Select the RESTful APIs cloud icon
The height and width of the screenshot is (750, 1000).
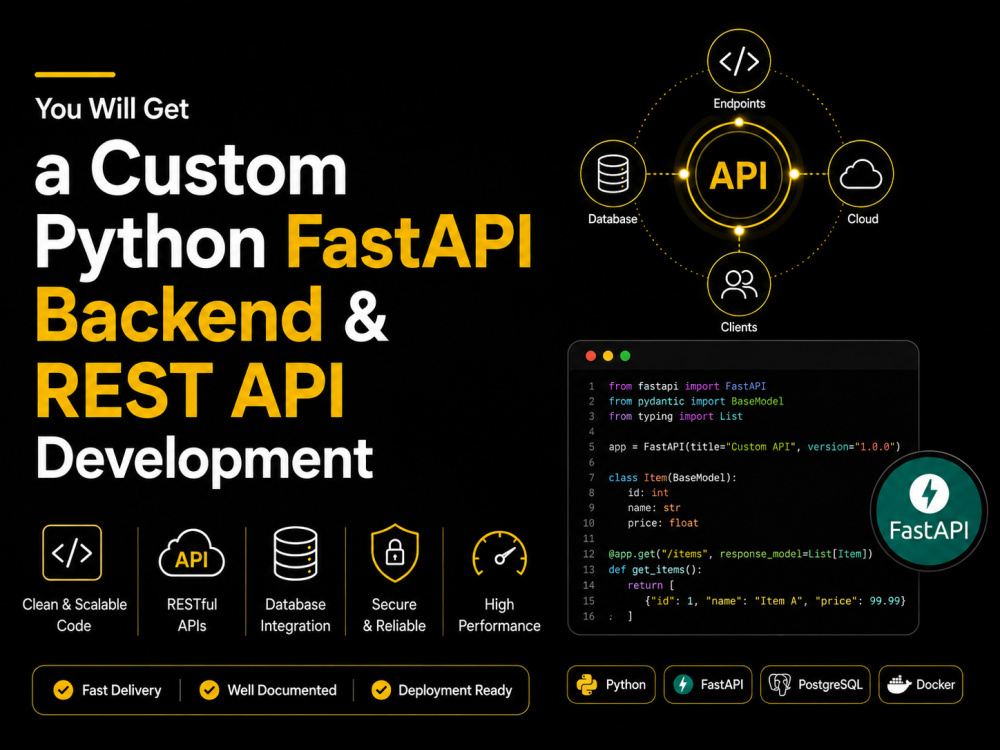[191, 554]
